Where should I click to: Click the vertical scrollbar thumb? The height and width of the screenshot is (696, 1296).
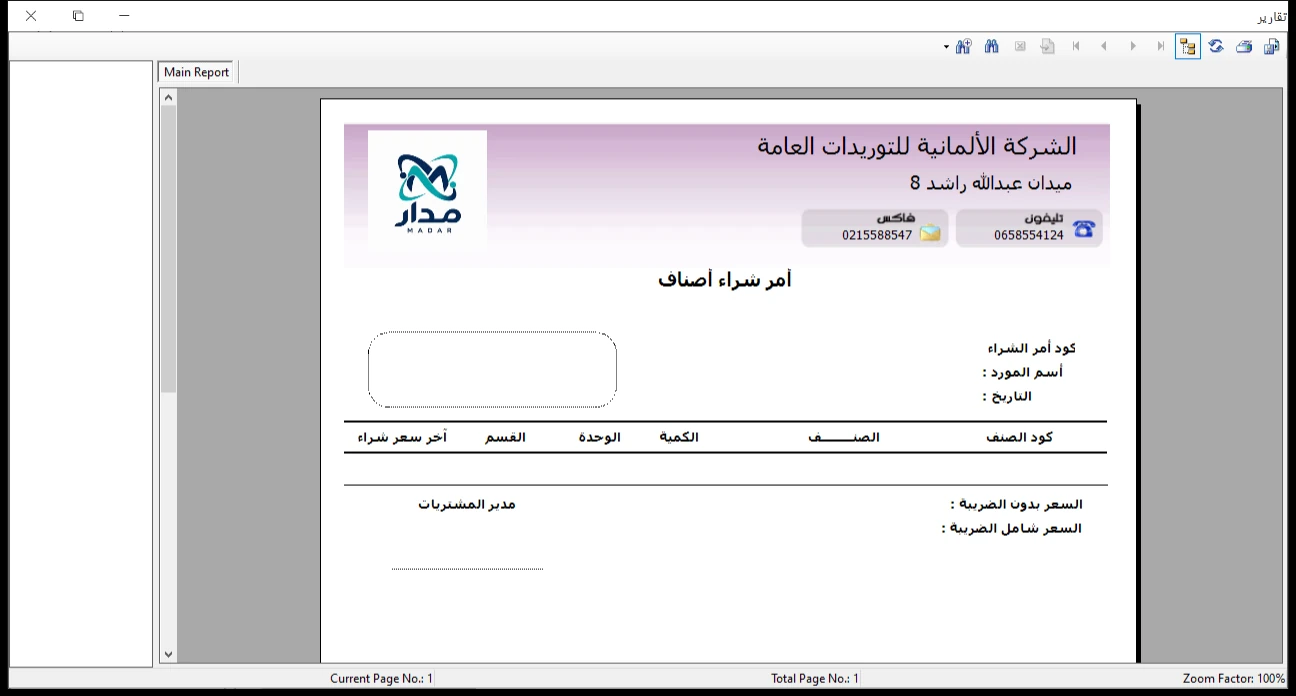tap(168, 248)
